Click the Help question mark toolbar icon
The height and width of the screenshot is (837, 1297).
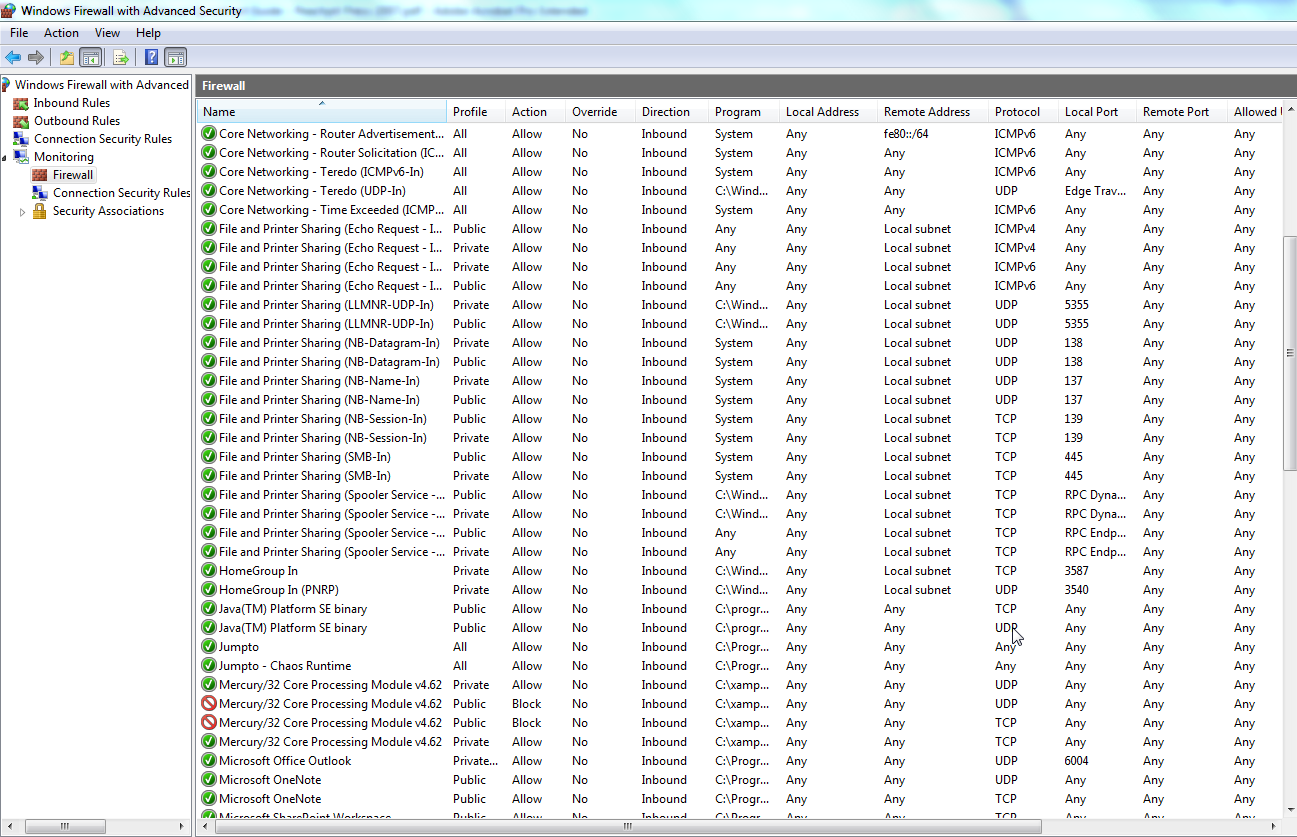point(150,57)
